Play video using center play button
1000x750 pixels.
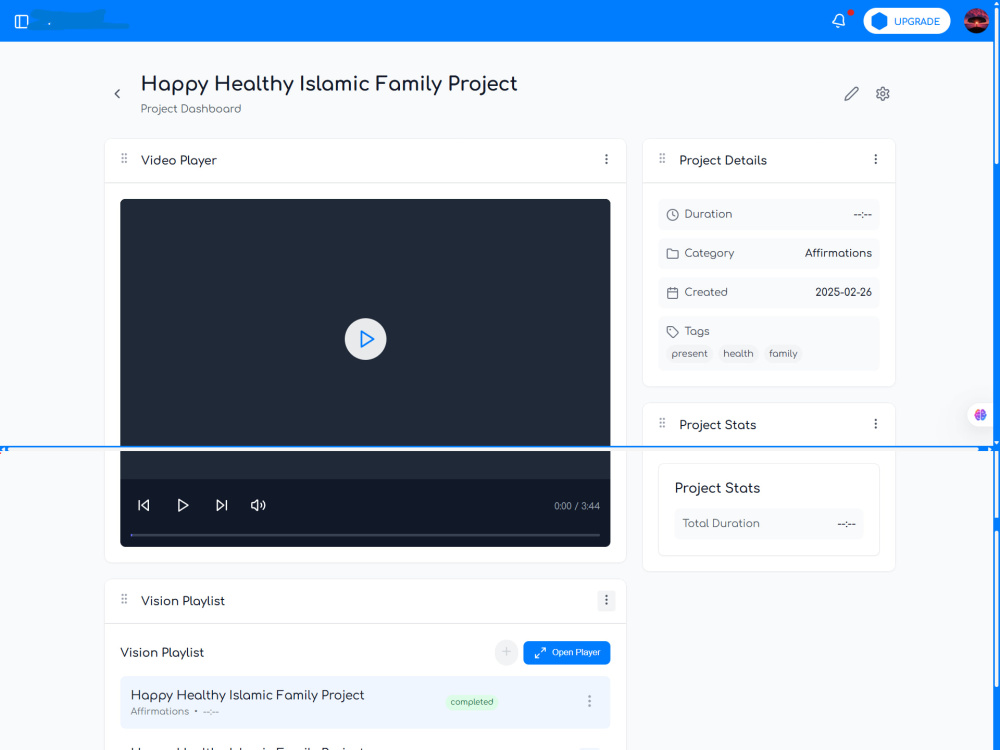(365, 339)
